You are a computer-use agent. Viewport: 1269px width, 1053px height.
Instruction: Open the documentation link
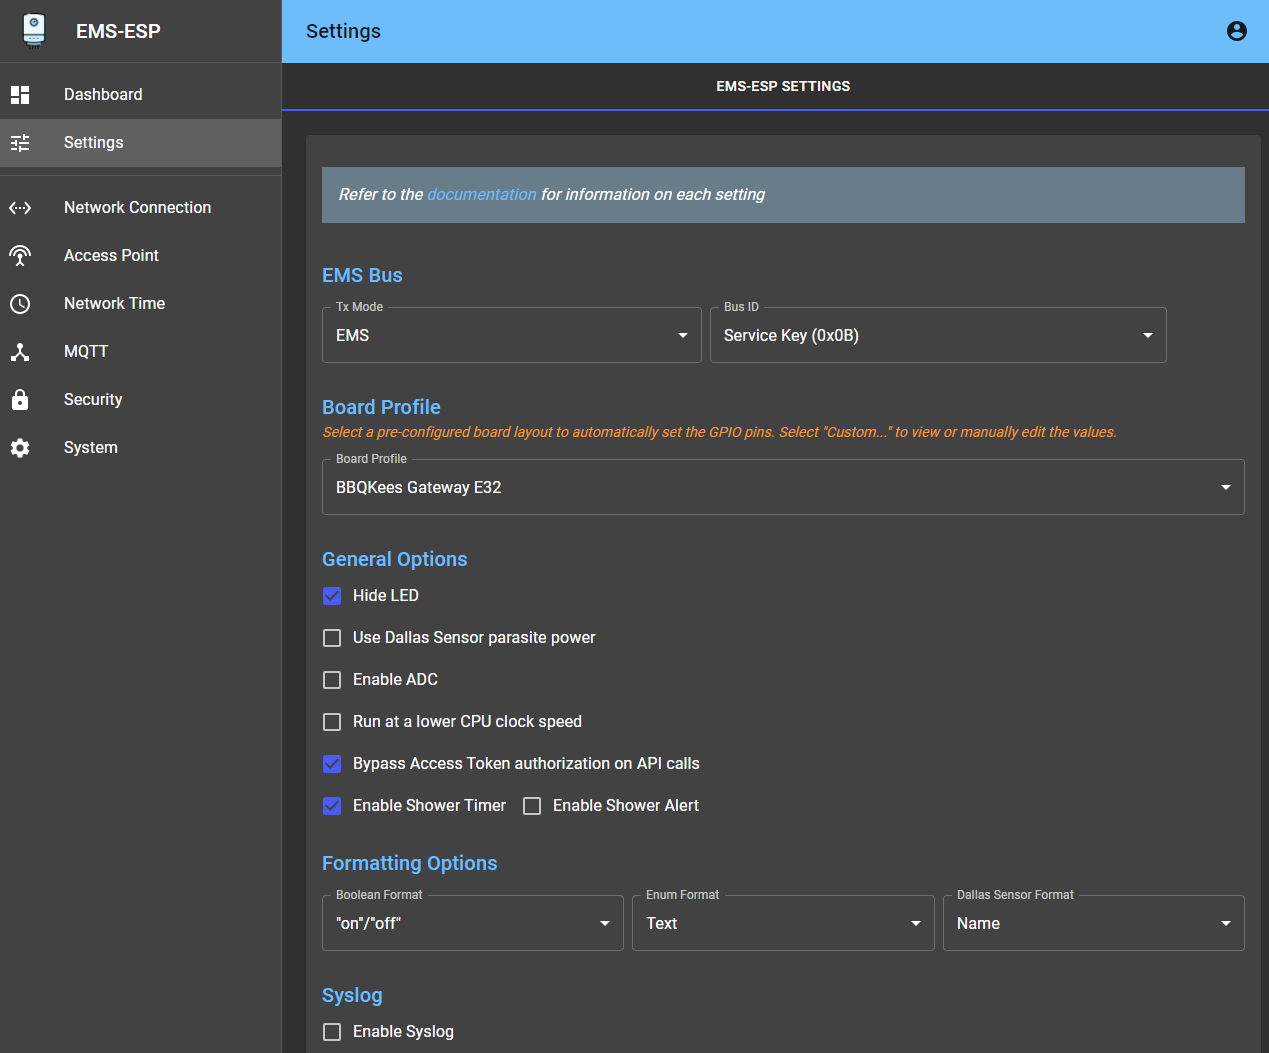click(481, 195)
